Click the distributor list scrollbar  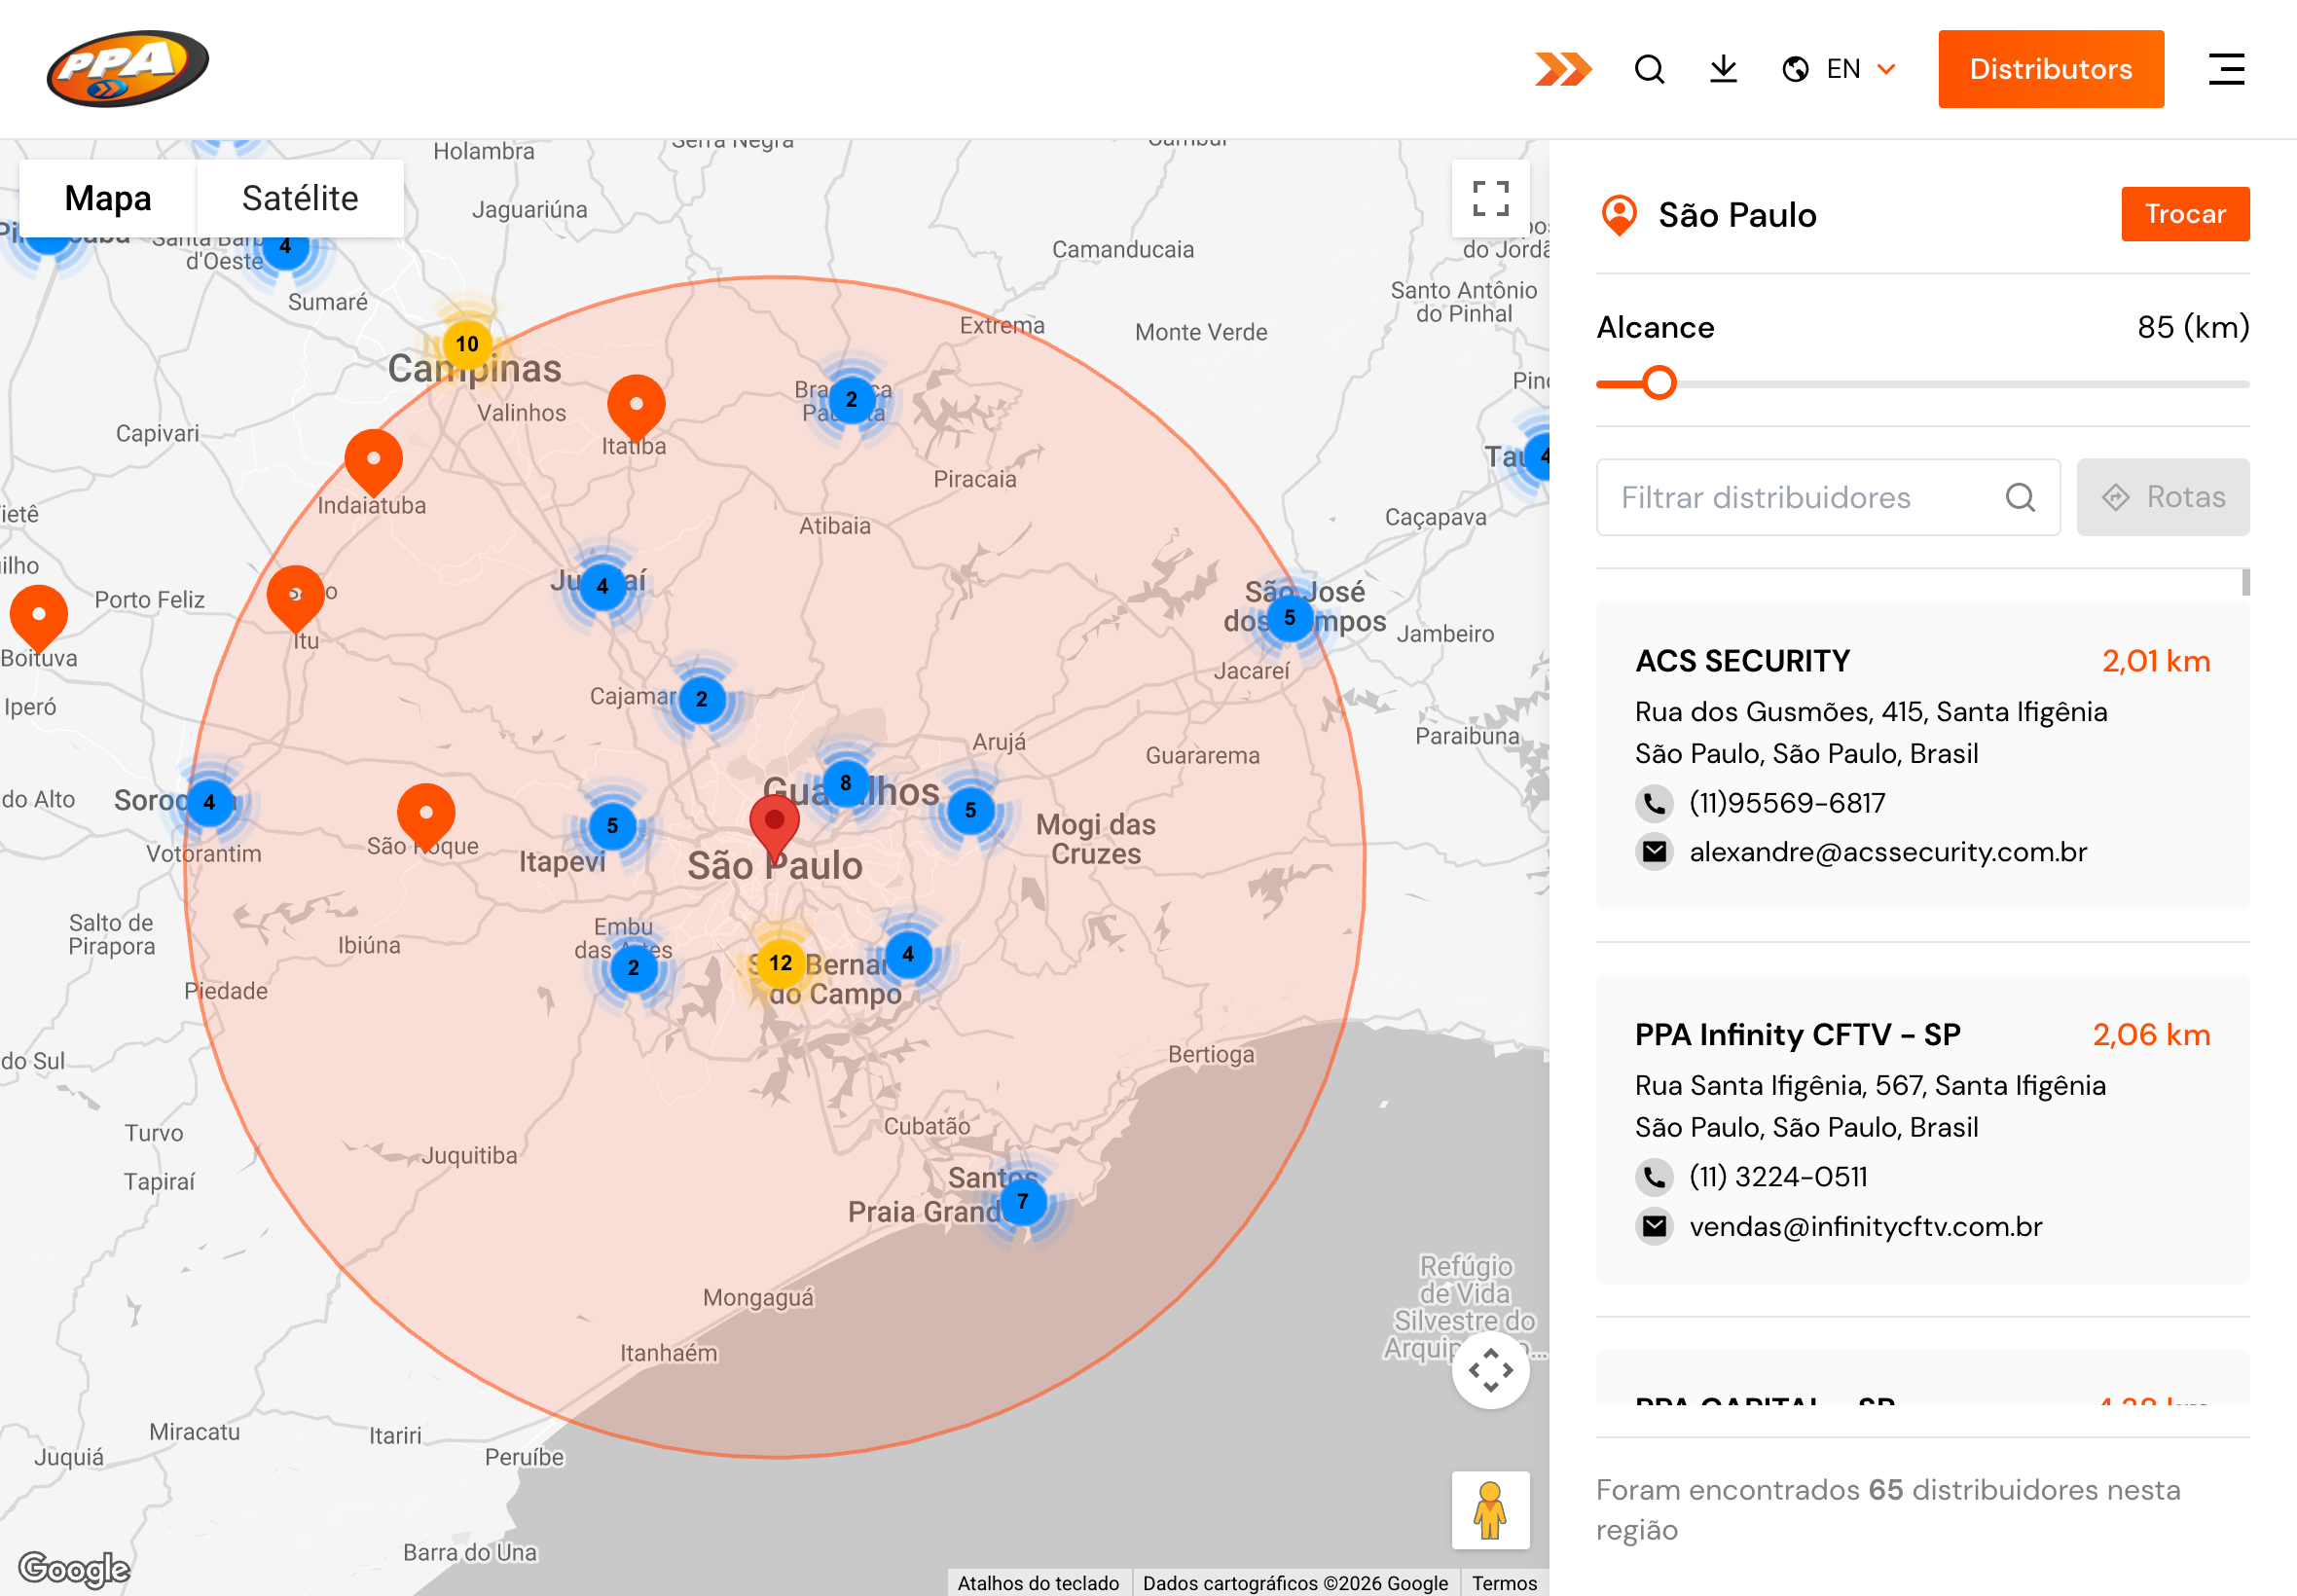coord(2245,582)
